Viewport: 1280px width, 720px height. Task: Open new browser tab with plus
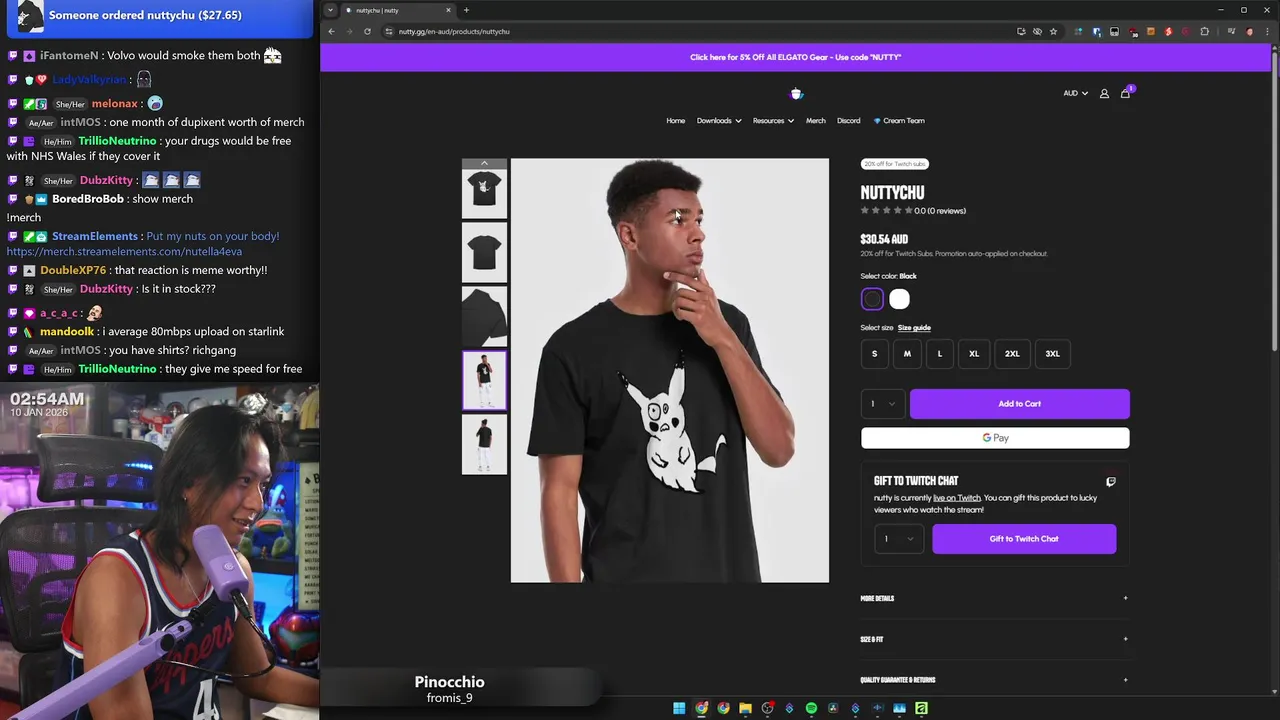click(466, 10)
